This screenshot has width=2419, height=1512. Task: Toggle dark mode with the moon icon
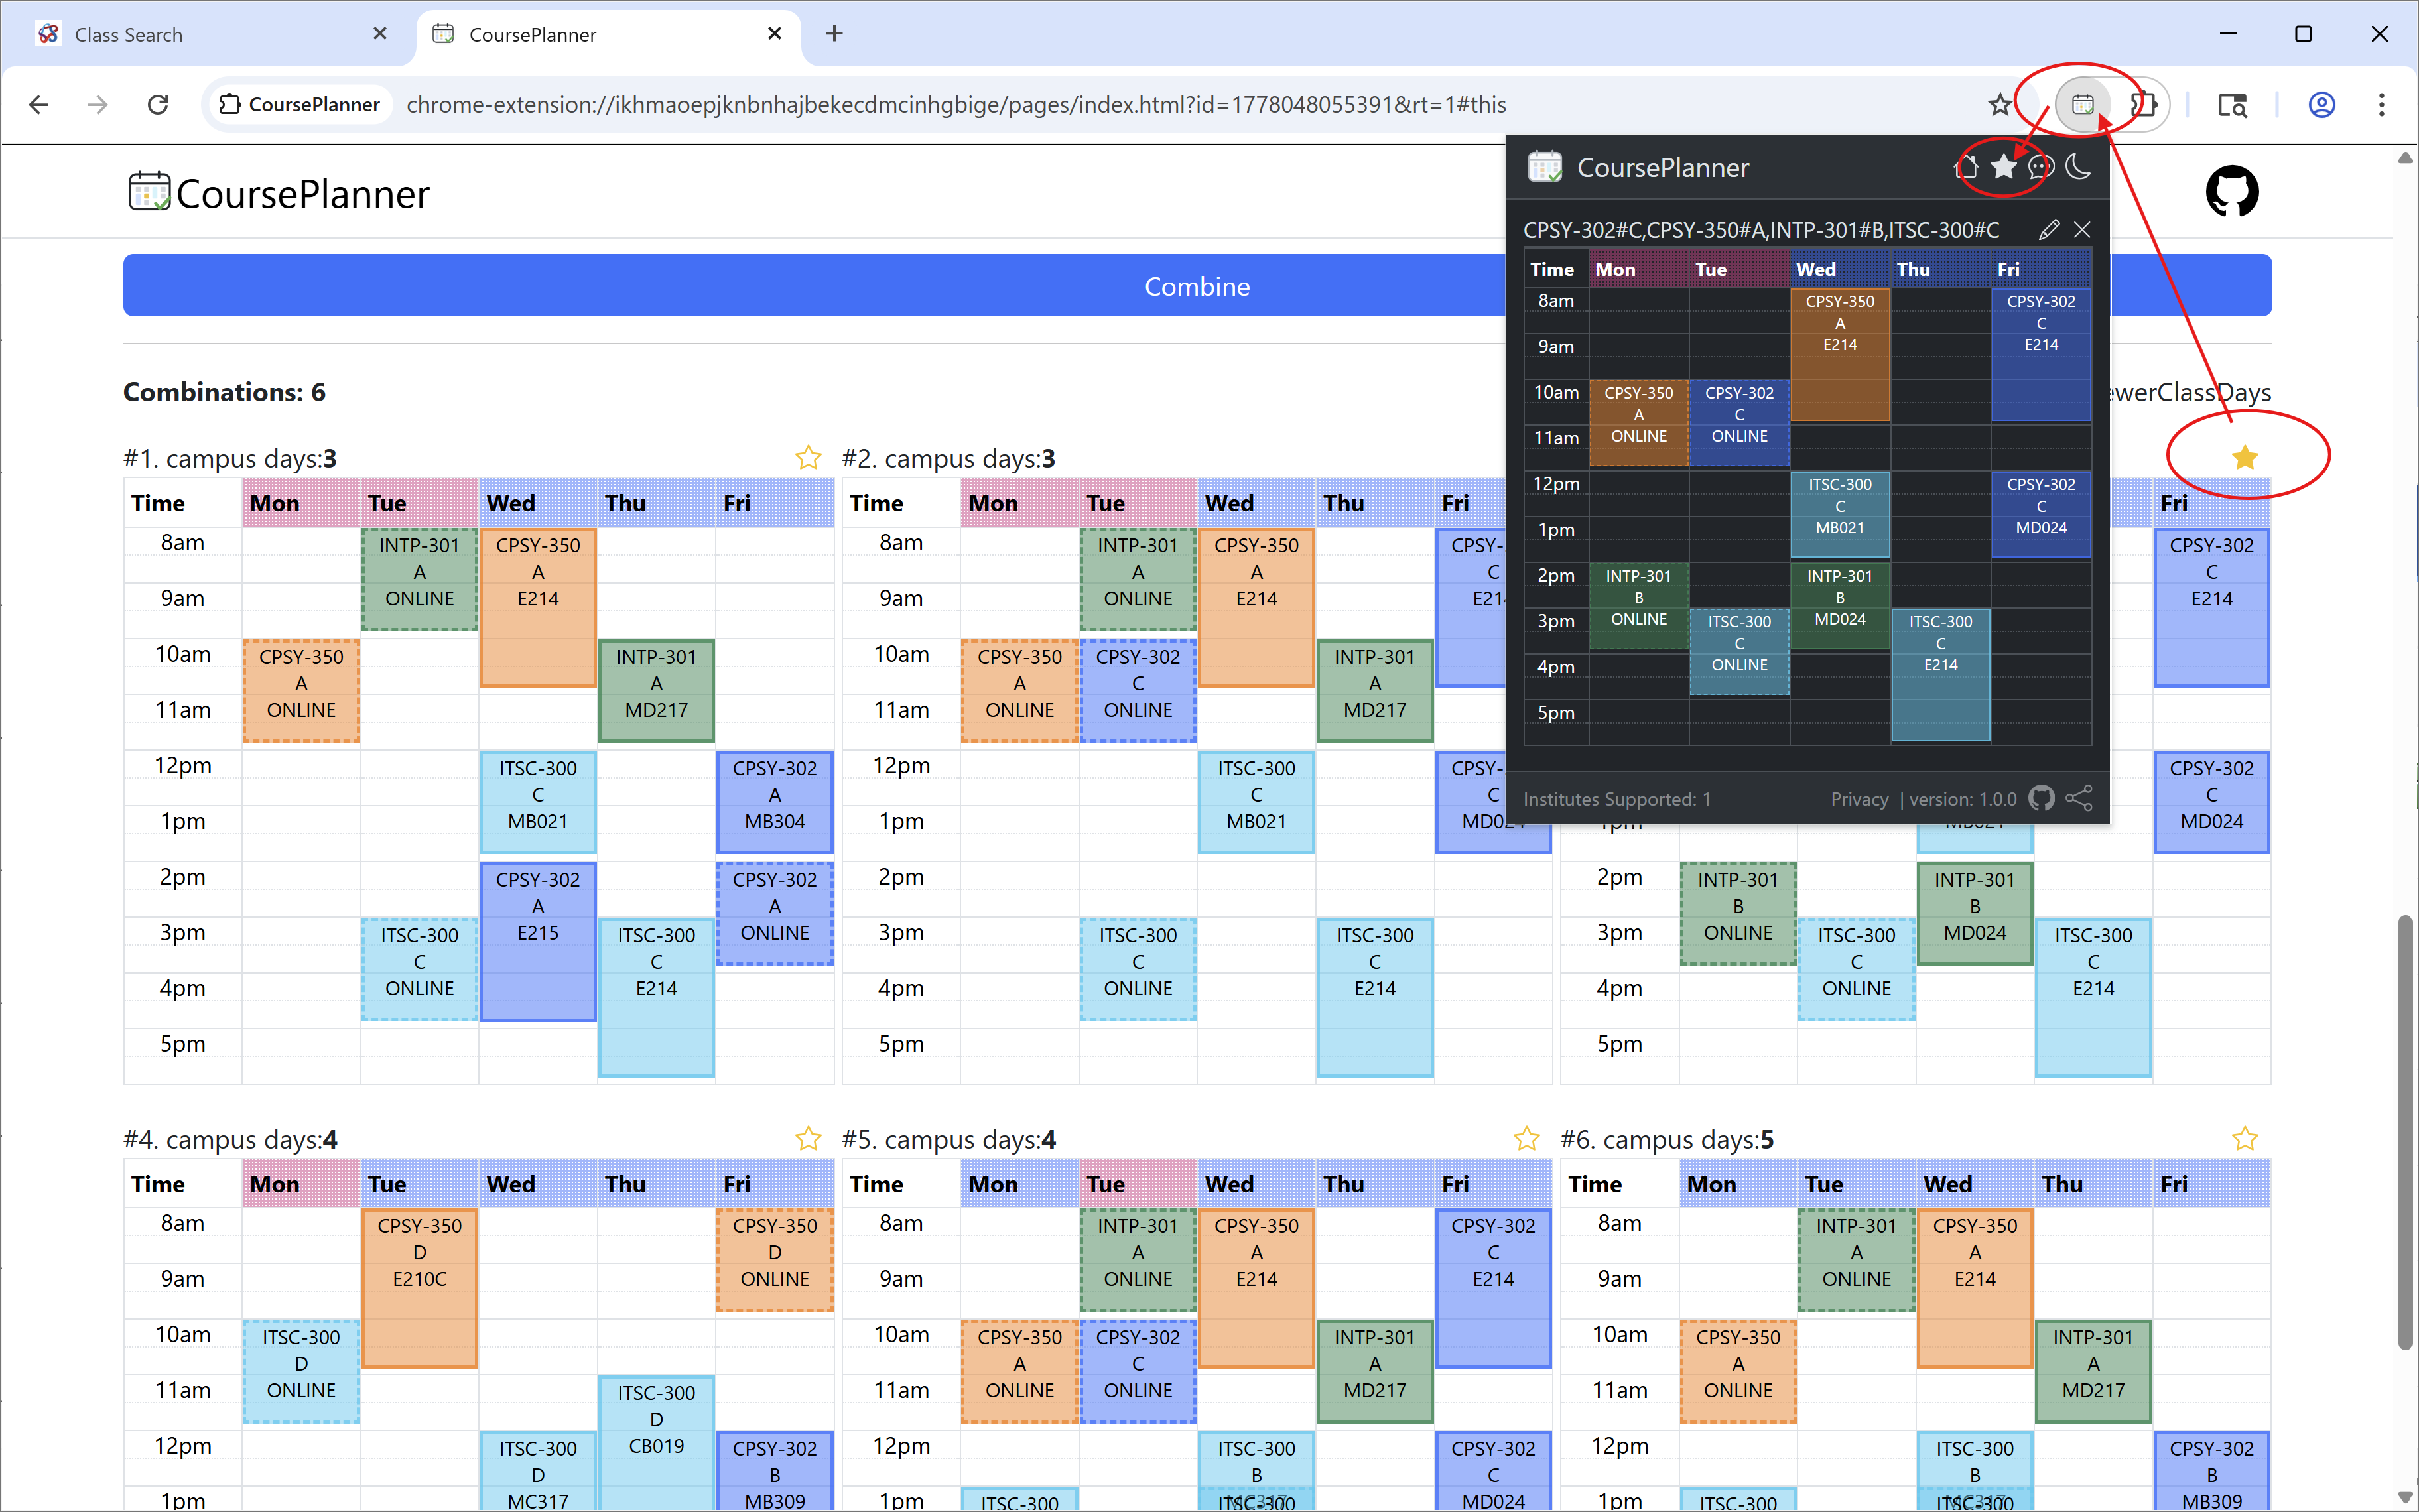pyautogui.click(x=2078, y=167)
